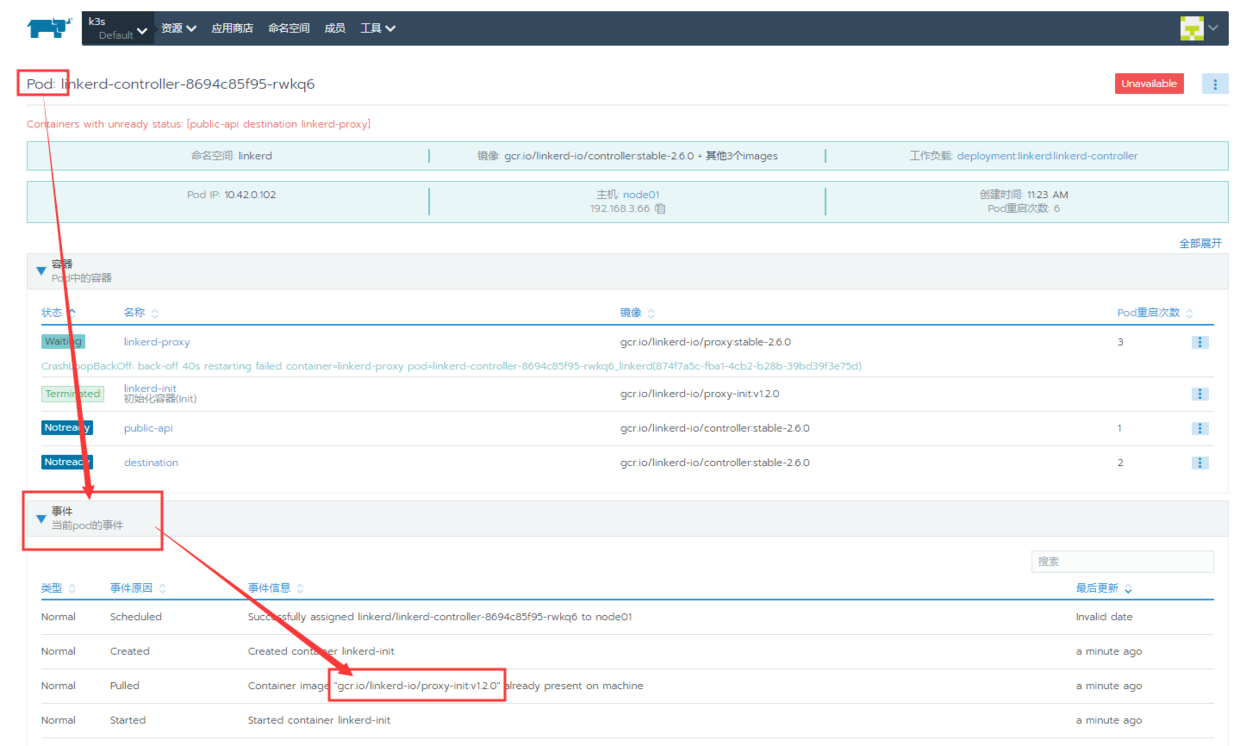Sort containers by 镜像 column
The height and width of the screenshot is (746, 1240).
[x=637, y=313]
